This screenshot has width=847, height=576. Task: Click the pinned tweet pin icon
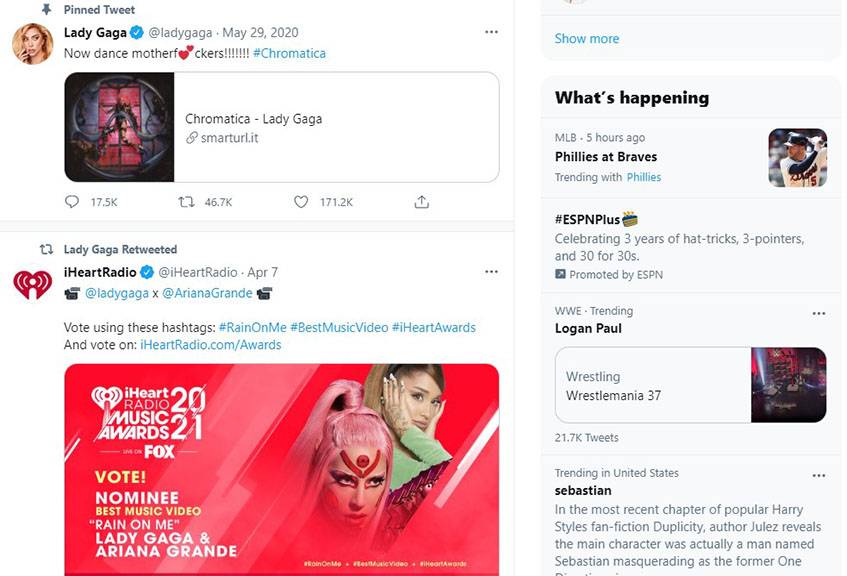pos(46,9)
